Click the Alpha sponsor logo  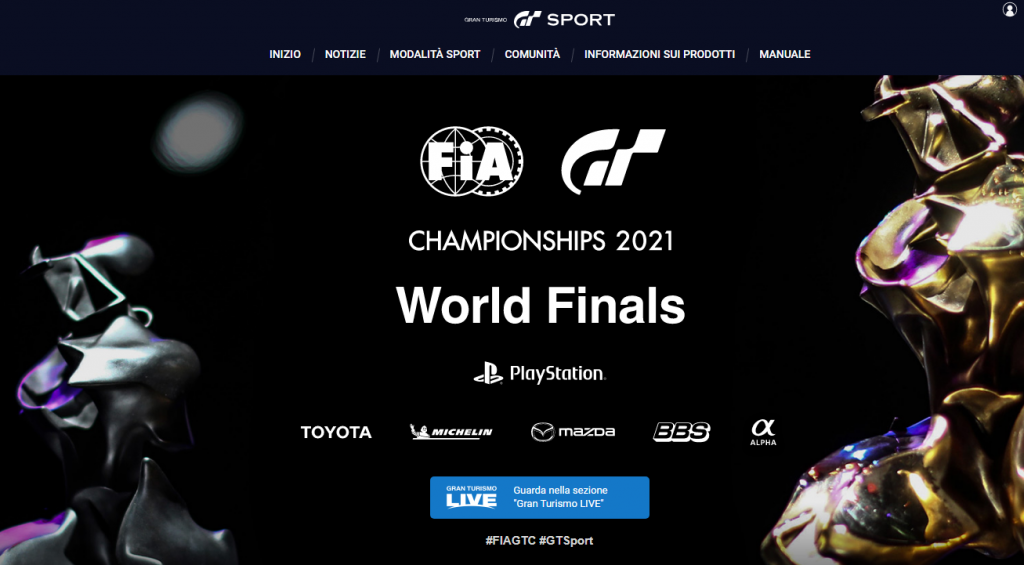click(763, 432)
